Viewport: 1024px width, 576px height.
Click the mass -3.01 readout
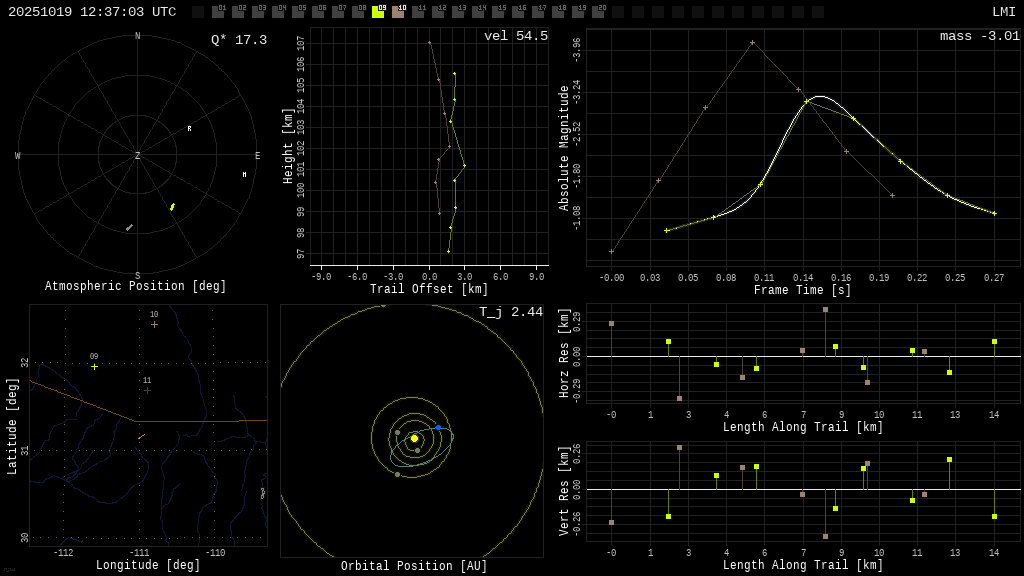point(979,36)
